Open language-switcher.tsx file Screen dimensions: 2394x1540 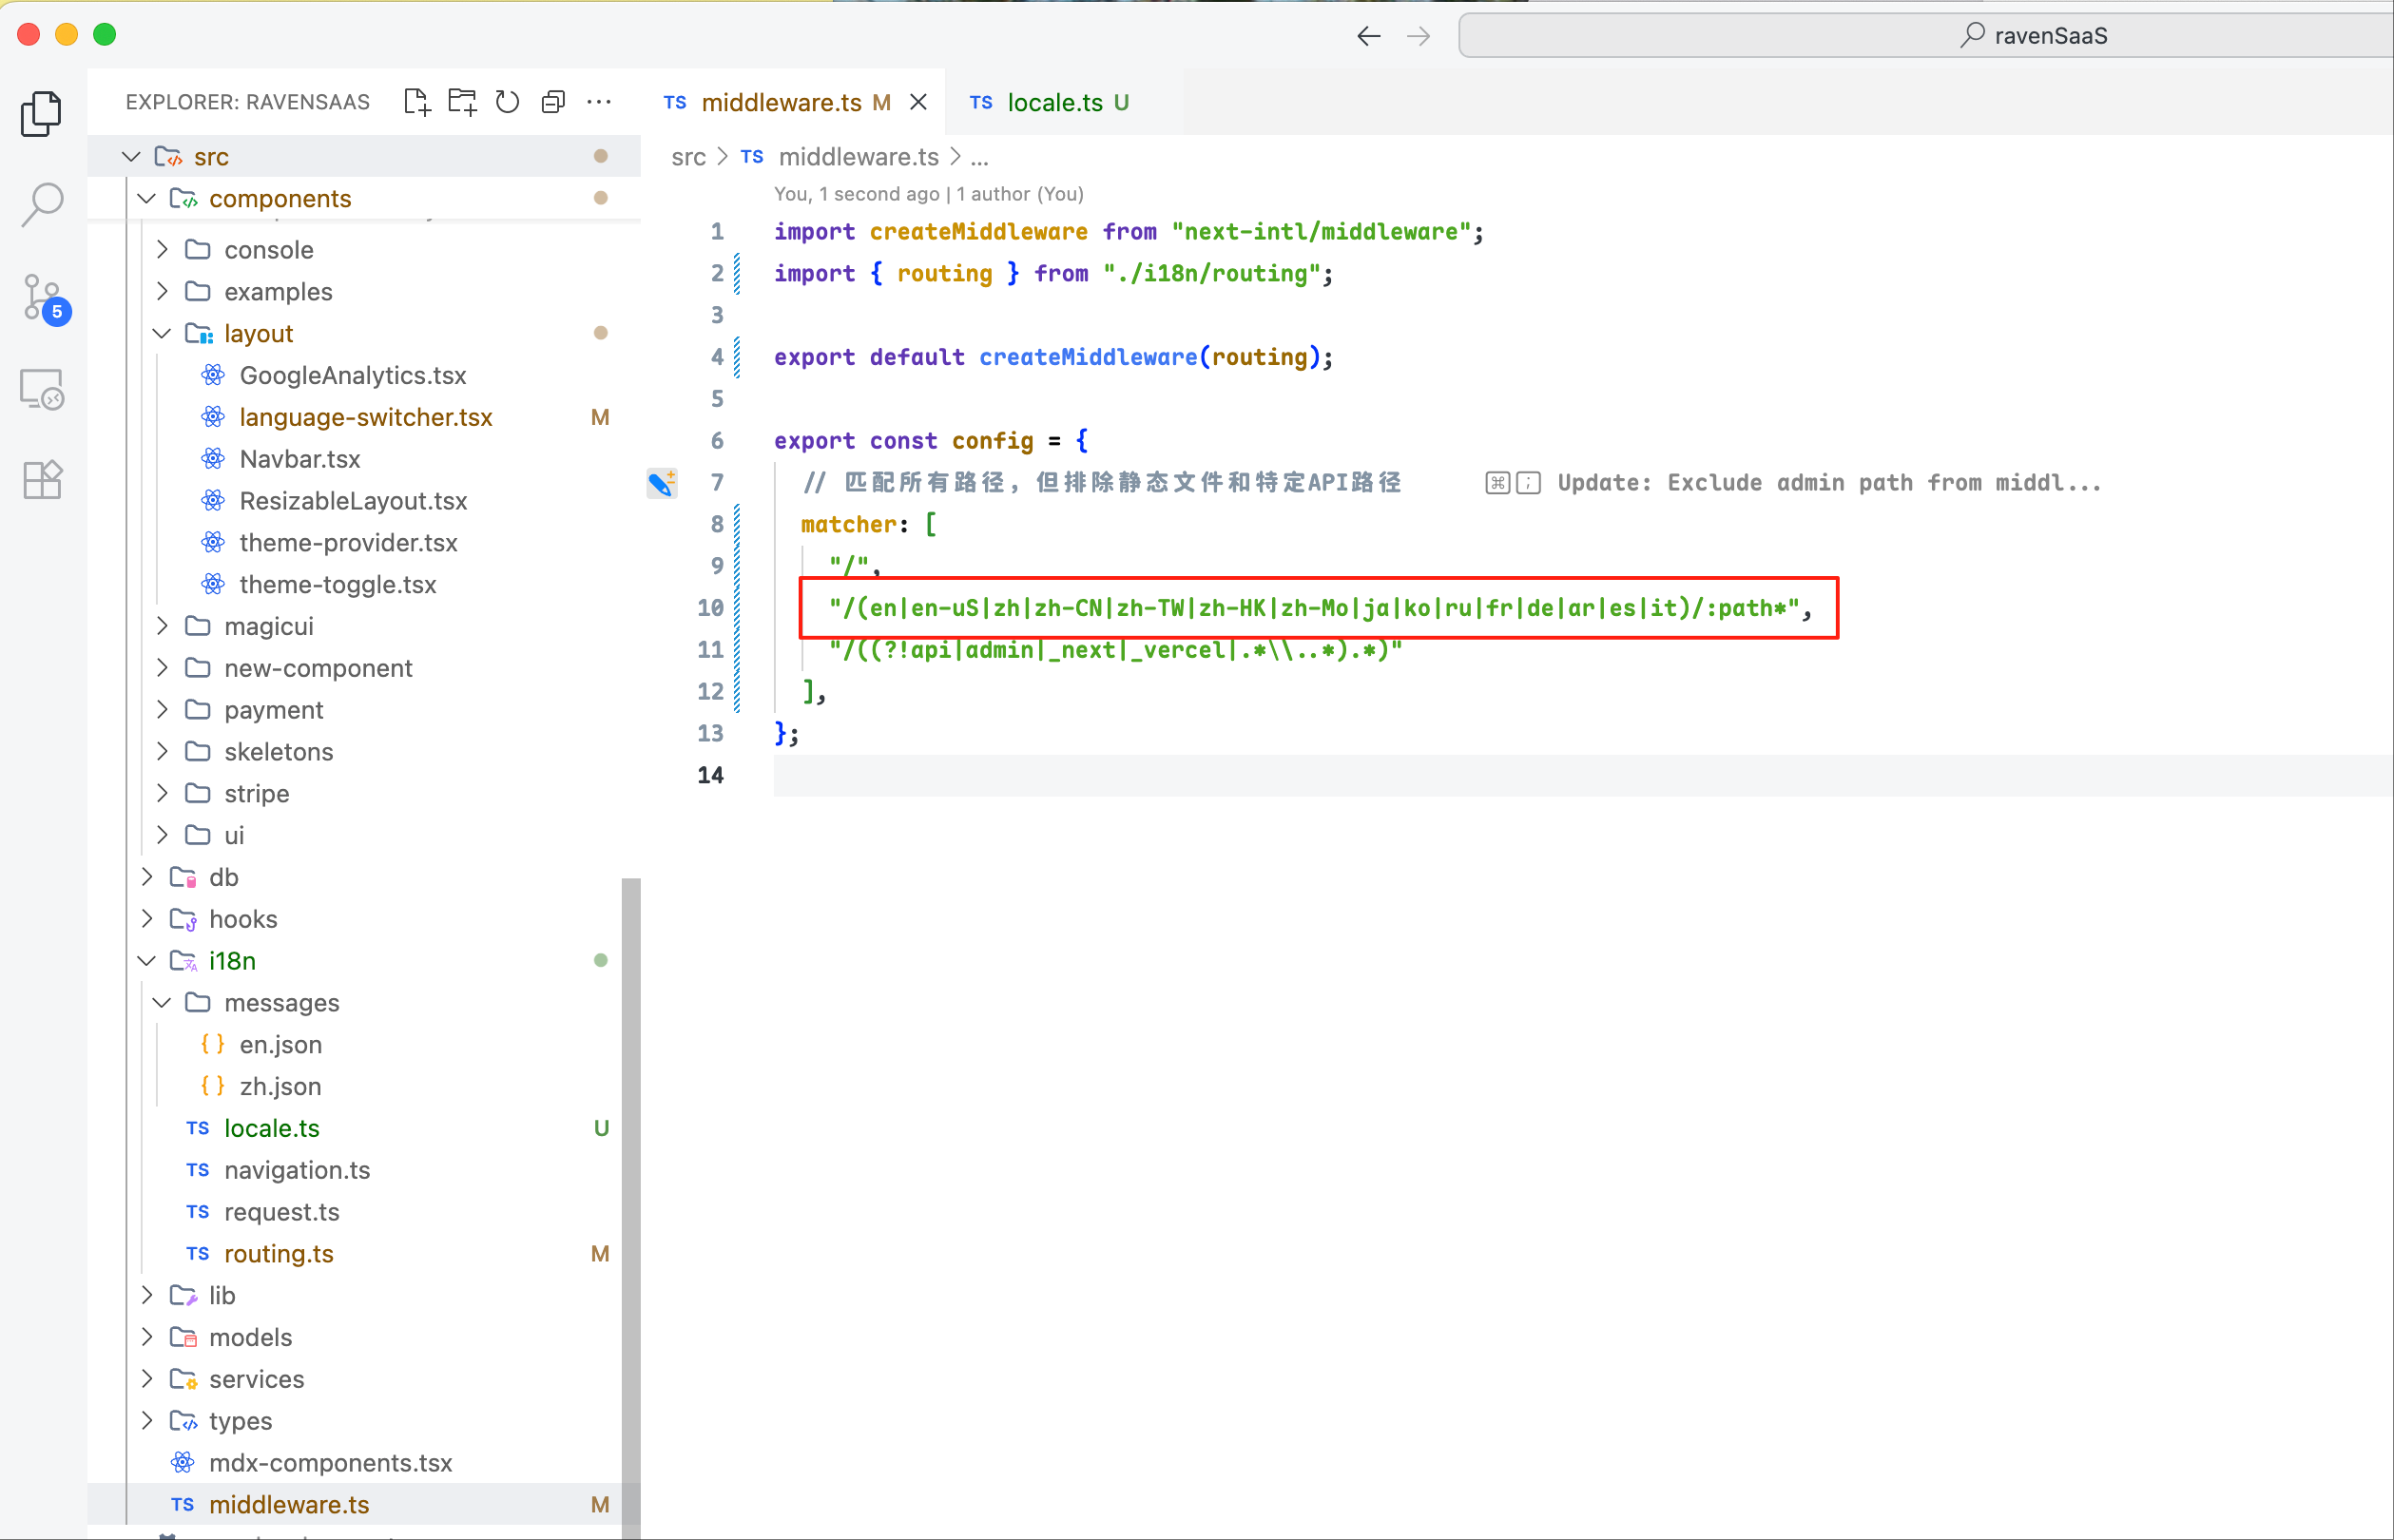pos(365,418)
